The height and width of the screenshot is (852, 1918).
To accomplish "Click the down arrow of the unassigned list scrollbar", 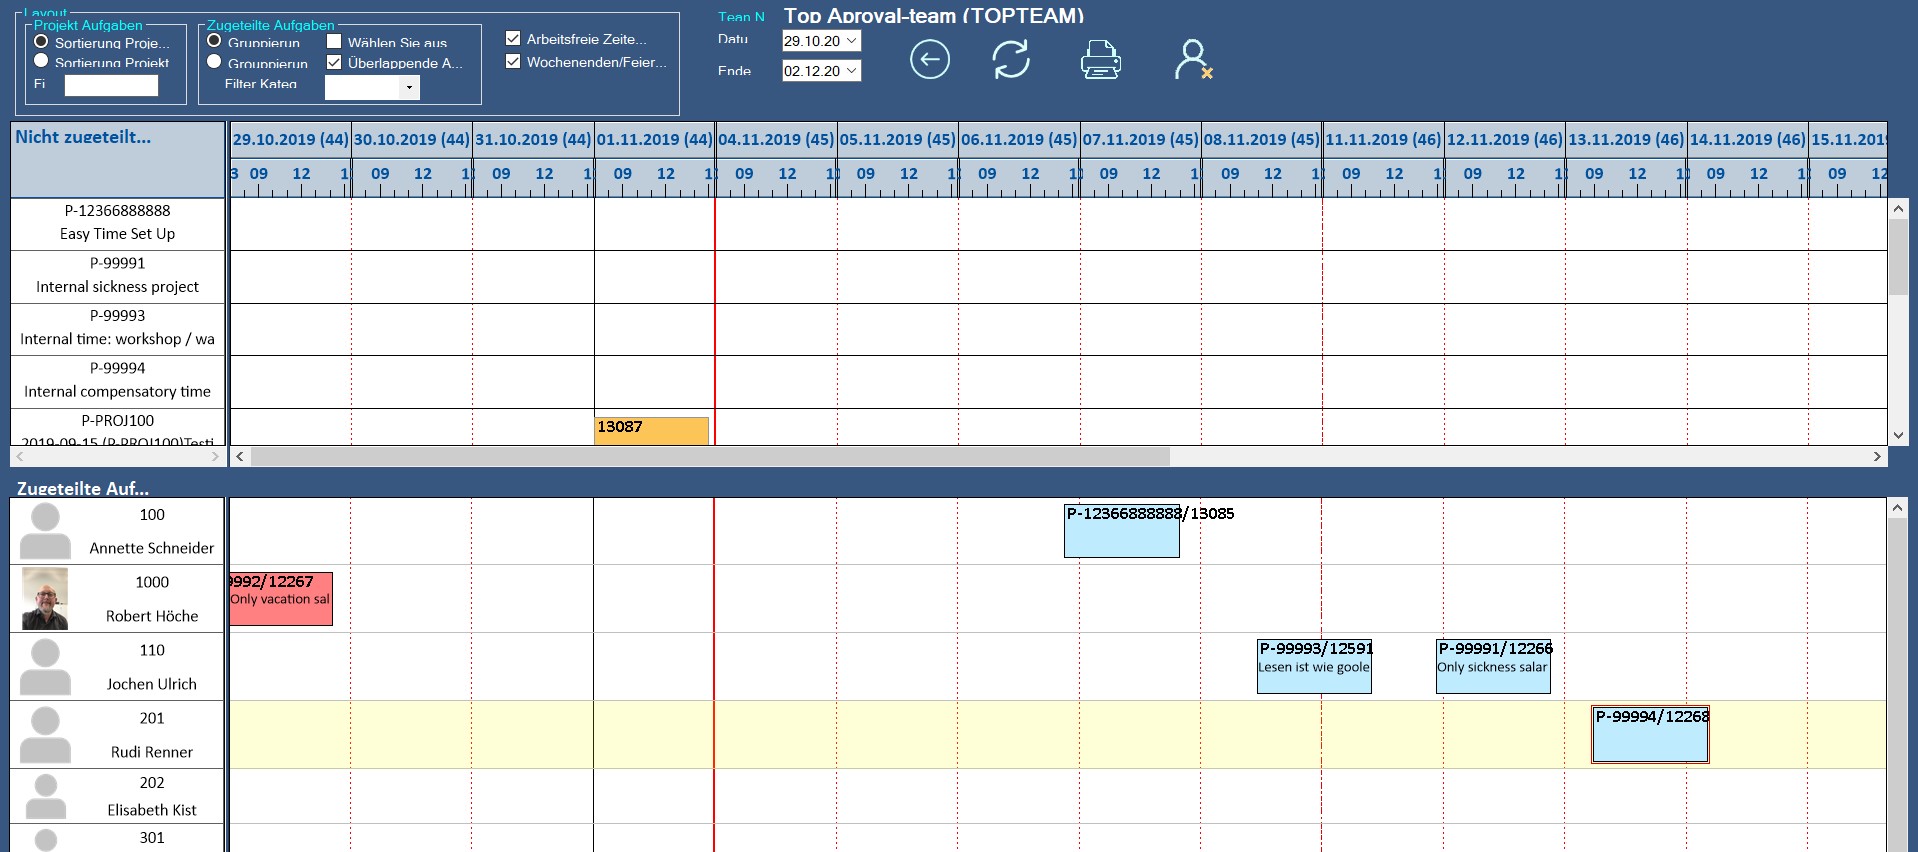I will [x=1898, y=435].
